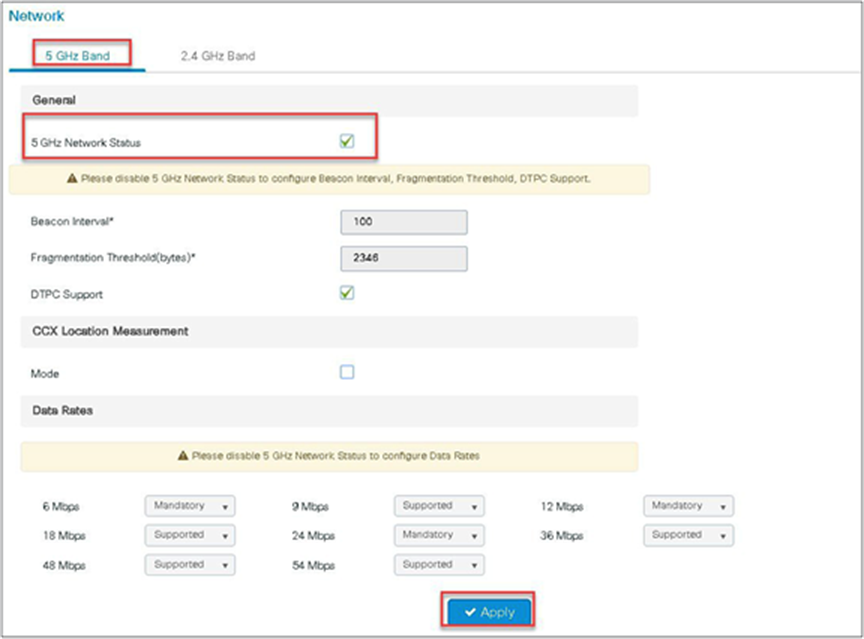Toggle the DTPC Support checkbox

coord(347,293)
